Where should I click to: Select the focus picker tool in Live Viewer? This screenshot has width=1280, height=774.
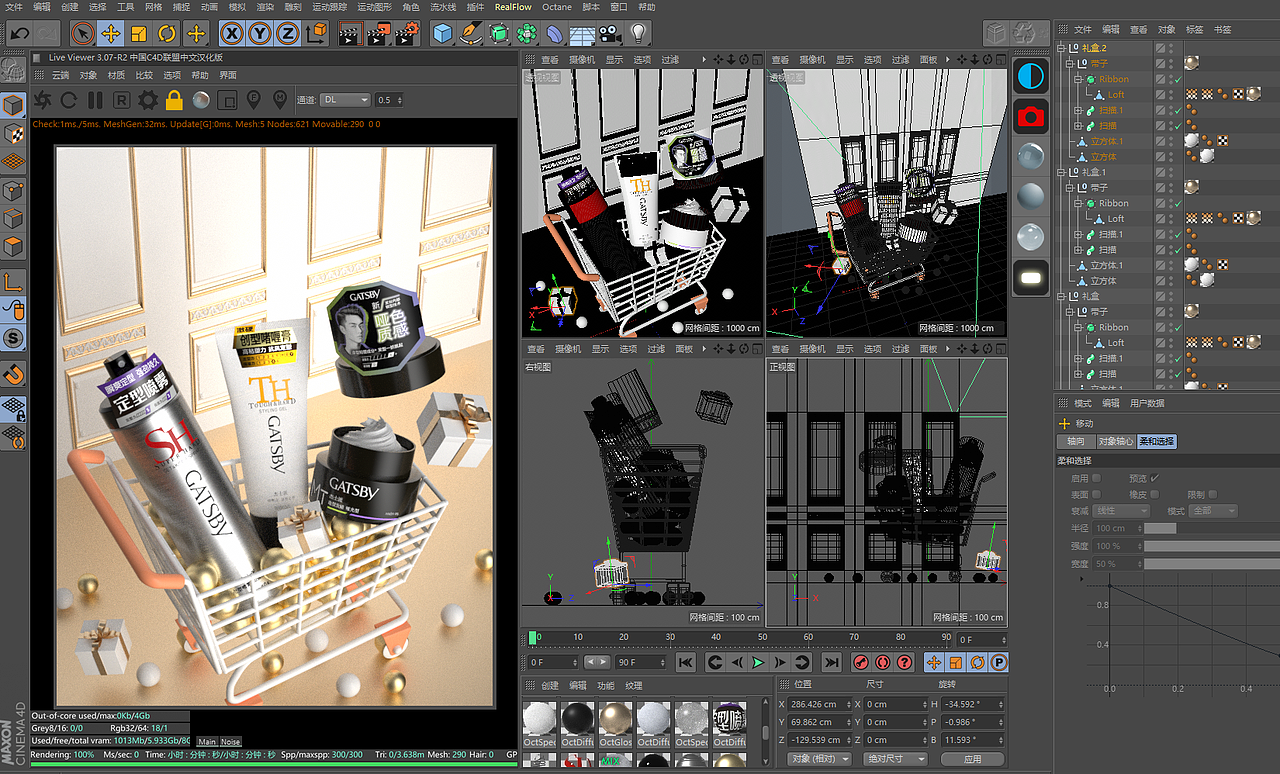click(x=253, y=100)
